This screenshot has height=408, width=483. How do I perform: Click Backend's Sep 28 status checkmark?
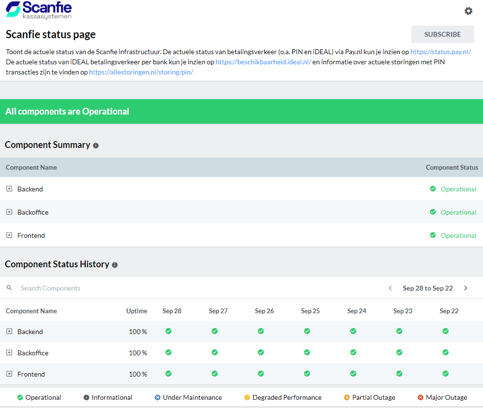(x=168, y=331)
